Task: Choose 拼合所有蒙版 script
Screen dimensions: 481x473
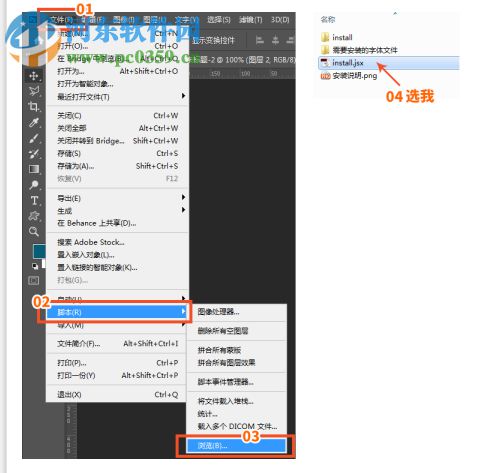Action: (237, 350)
